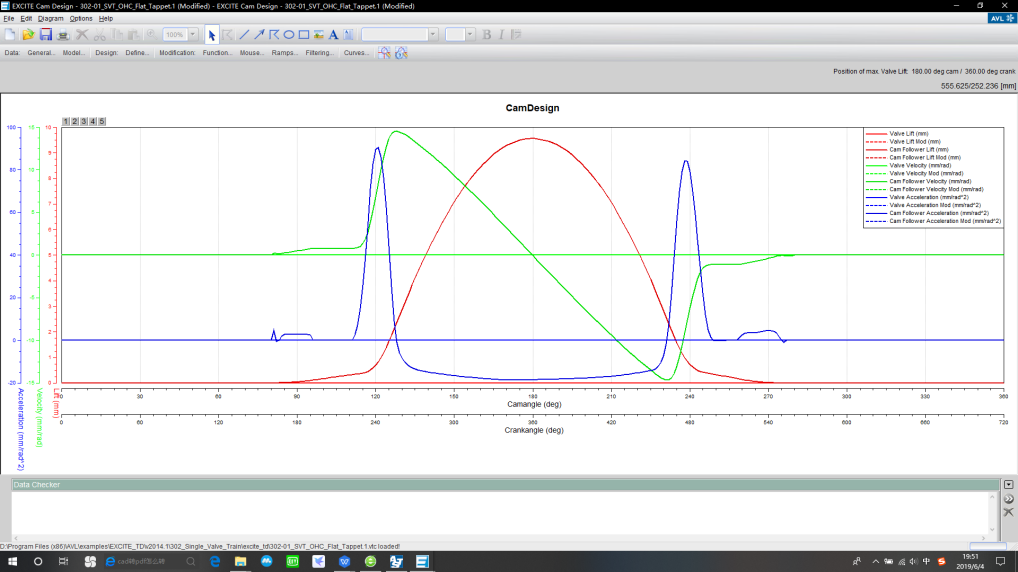The image size is (1018, 572).
Task: Save the cam design with the floppy icon
Action: click(45, 34)
